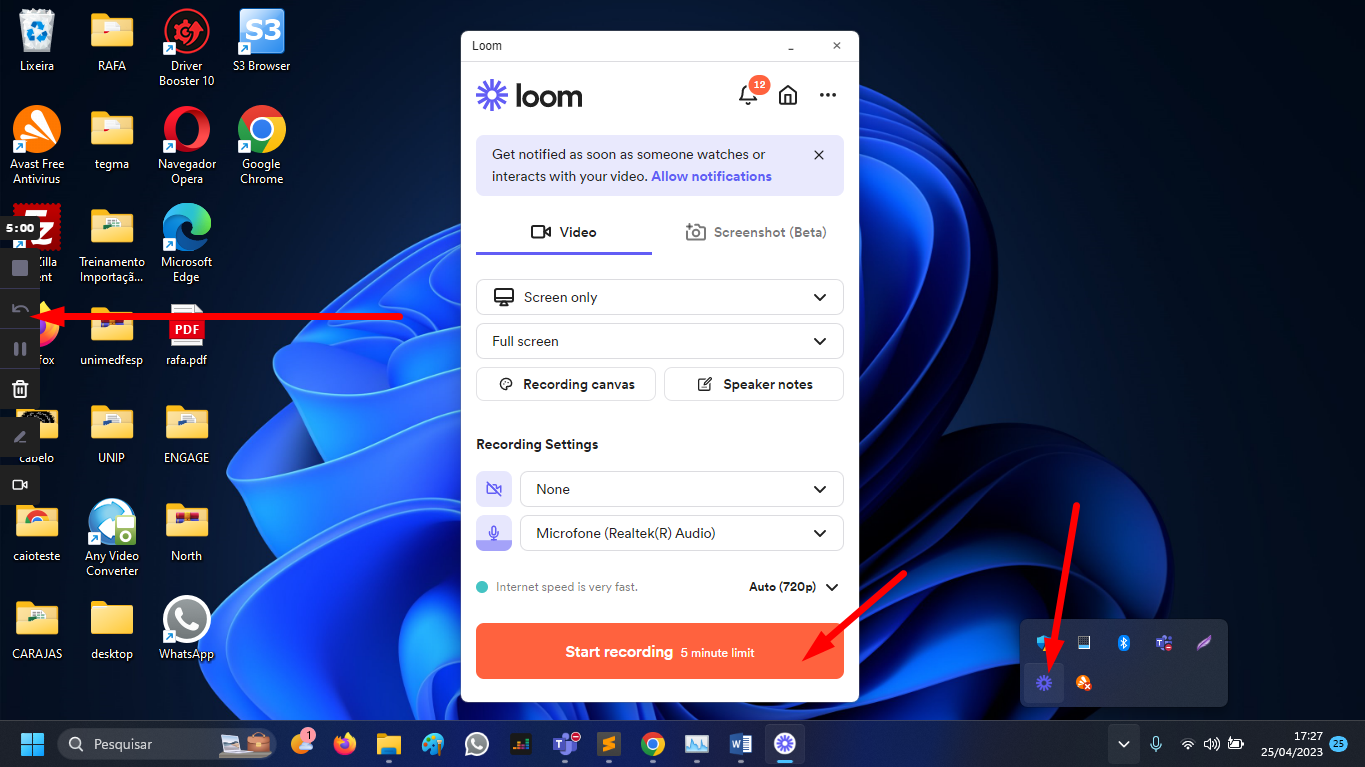Click the trash icon to delete recording
The width and height of the screenshot is (1365, 767).
tap(20, 390)
